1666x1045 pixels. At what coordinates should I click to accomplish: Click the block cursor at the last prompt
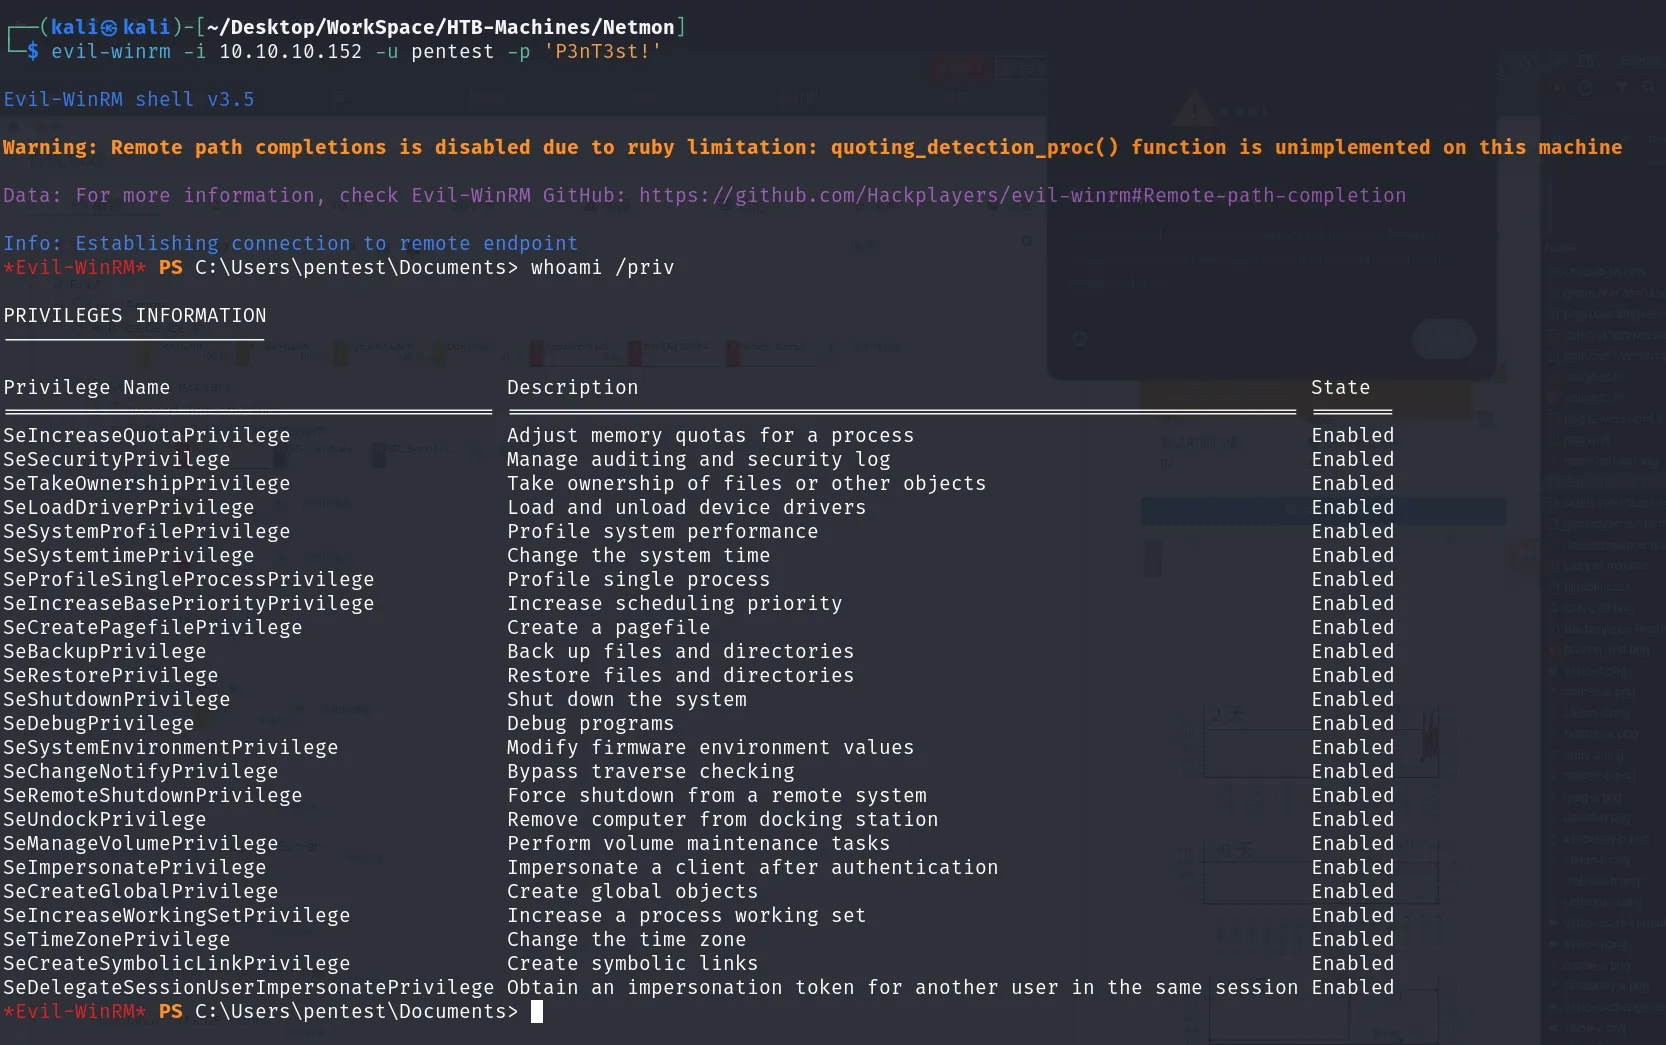[537, 1012]
